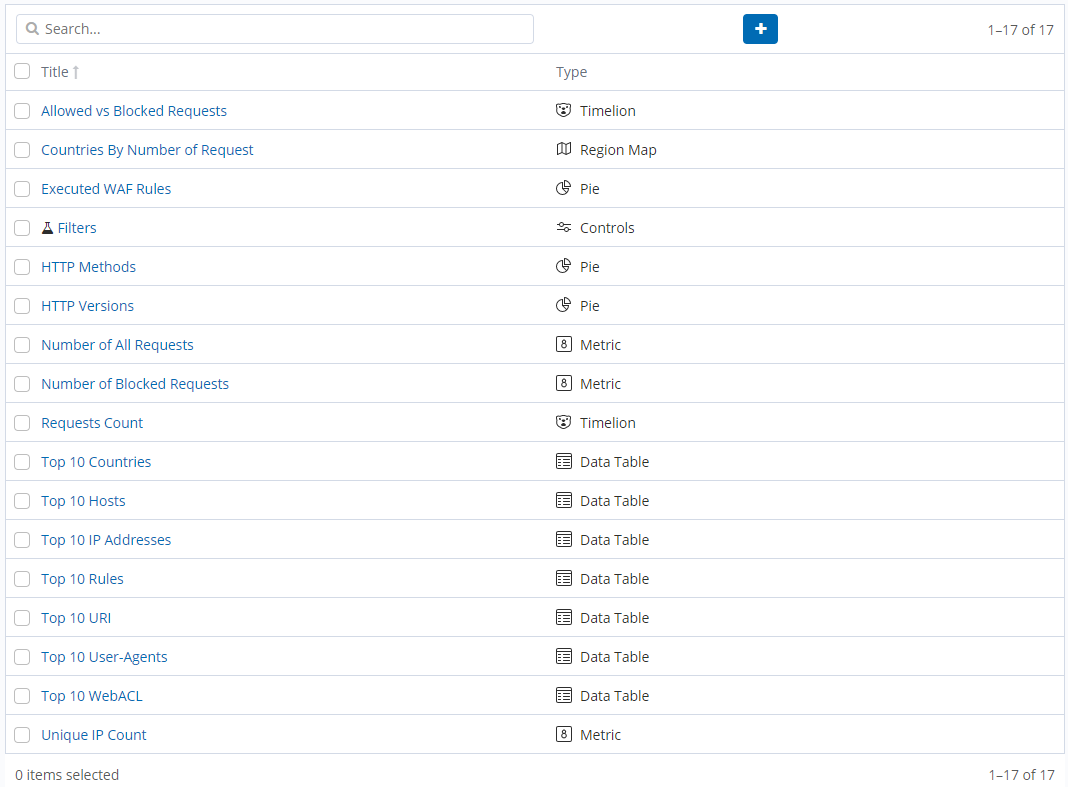Check the Executed WAF Rules checkbox
1068x787 pixels.
coord(22,189)
